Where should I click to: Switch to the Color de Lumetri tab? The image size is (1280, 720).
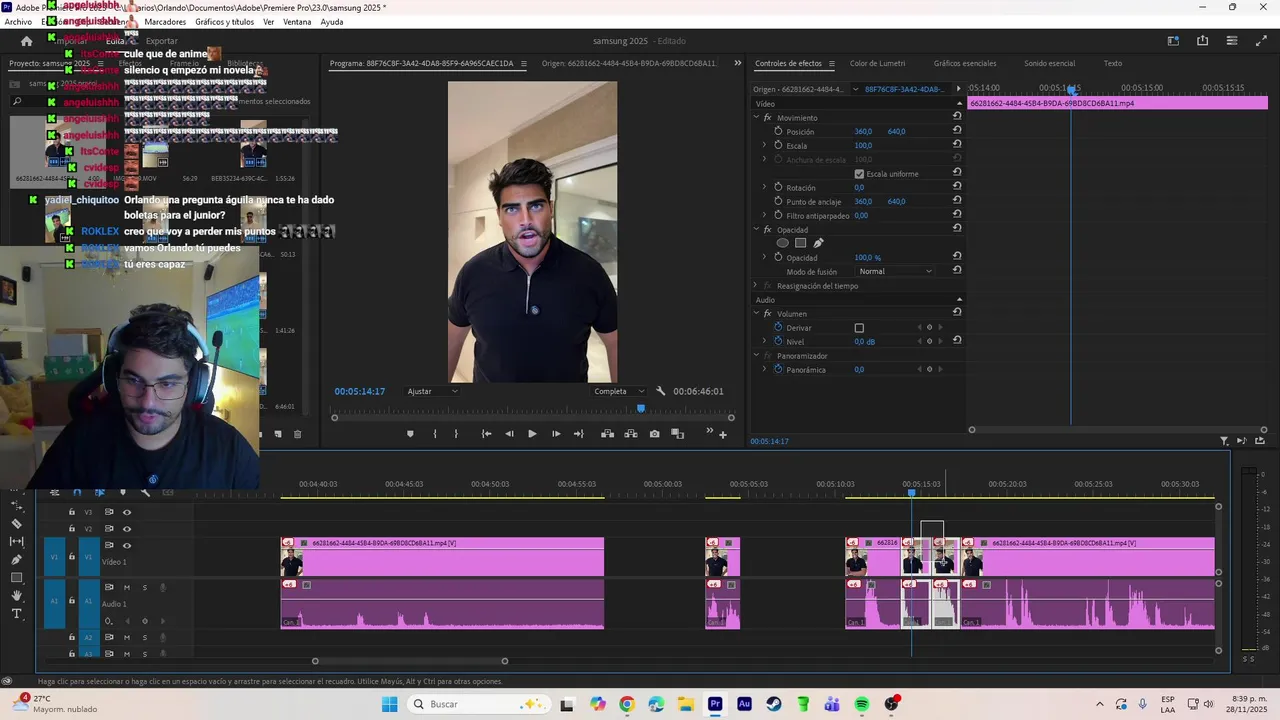pos(877,63)
